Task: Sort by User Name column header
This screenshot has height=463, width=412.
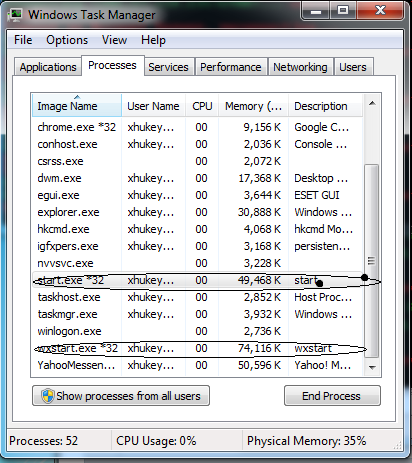Action: tap(153, 106)
